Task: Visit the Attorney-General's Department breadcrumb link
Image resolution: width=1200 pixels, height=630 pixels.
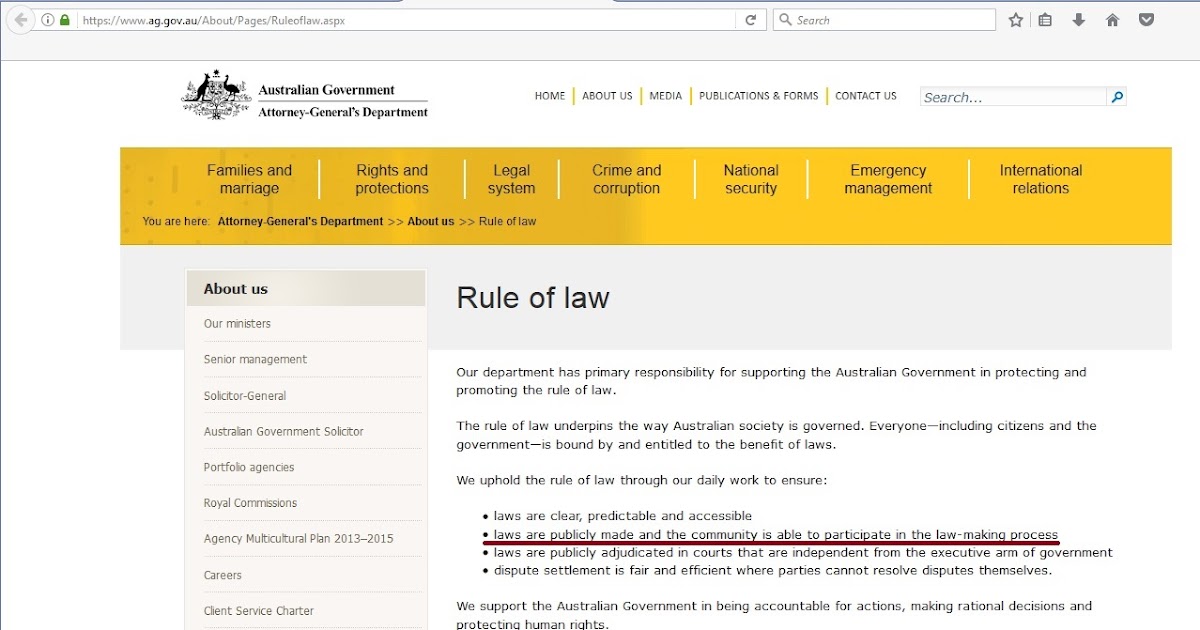Action: coord(299,221)
